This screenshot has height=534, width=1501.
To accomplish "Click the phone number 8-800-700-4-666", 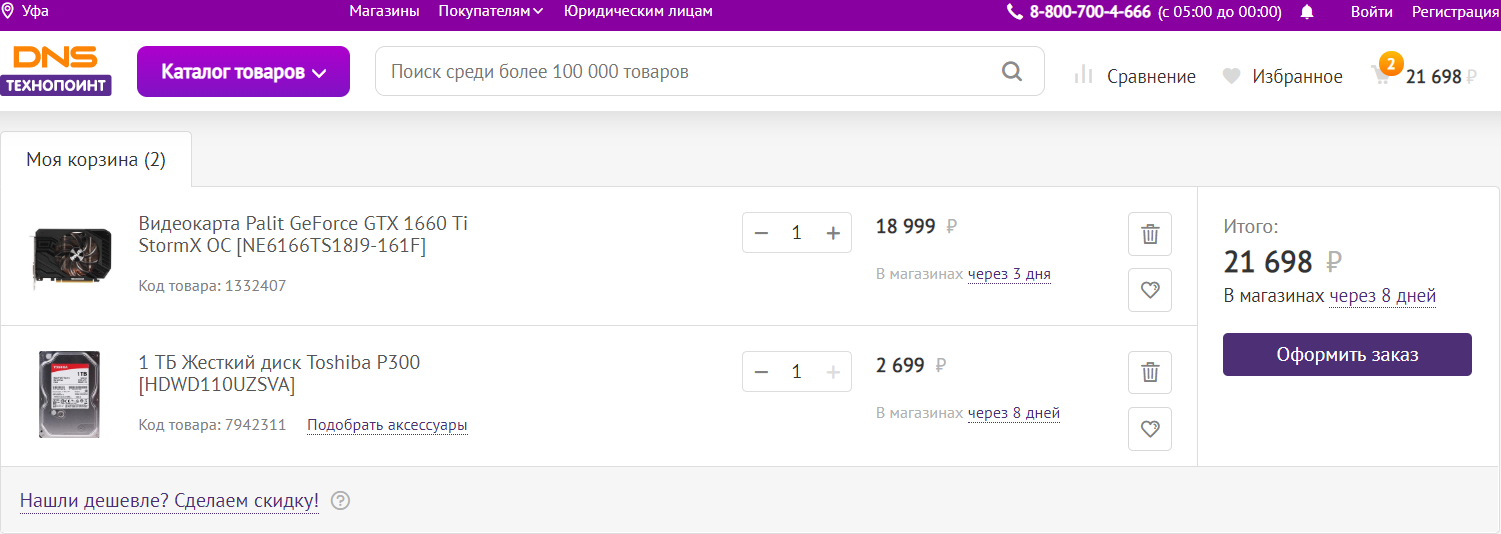I will (x=1090, y=12).
